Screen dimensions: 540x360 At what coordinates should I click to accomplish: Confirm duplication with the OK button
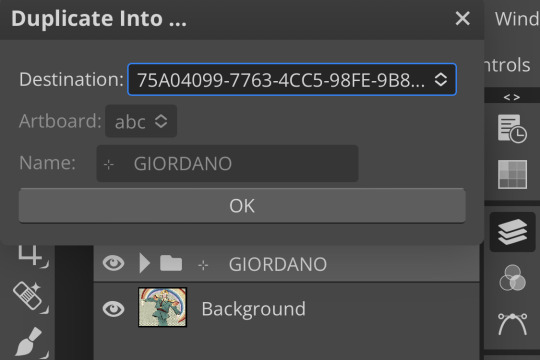(242, 206)
